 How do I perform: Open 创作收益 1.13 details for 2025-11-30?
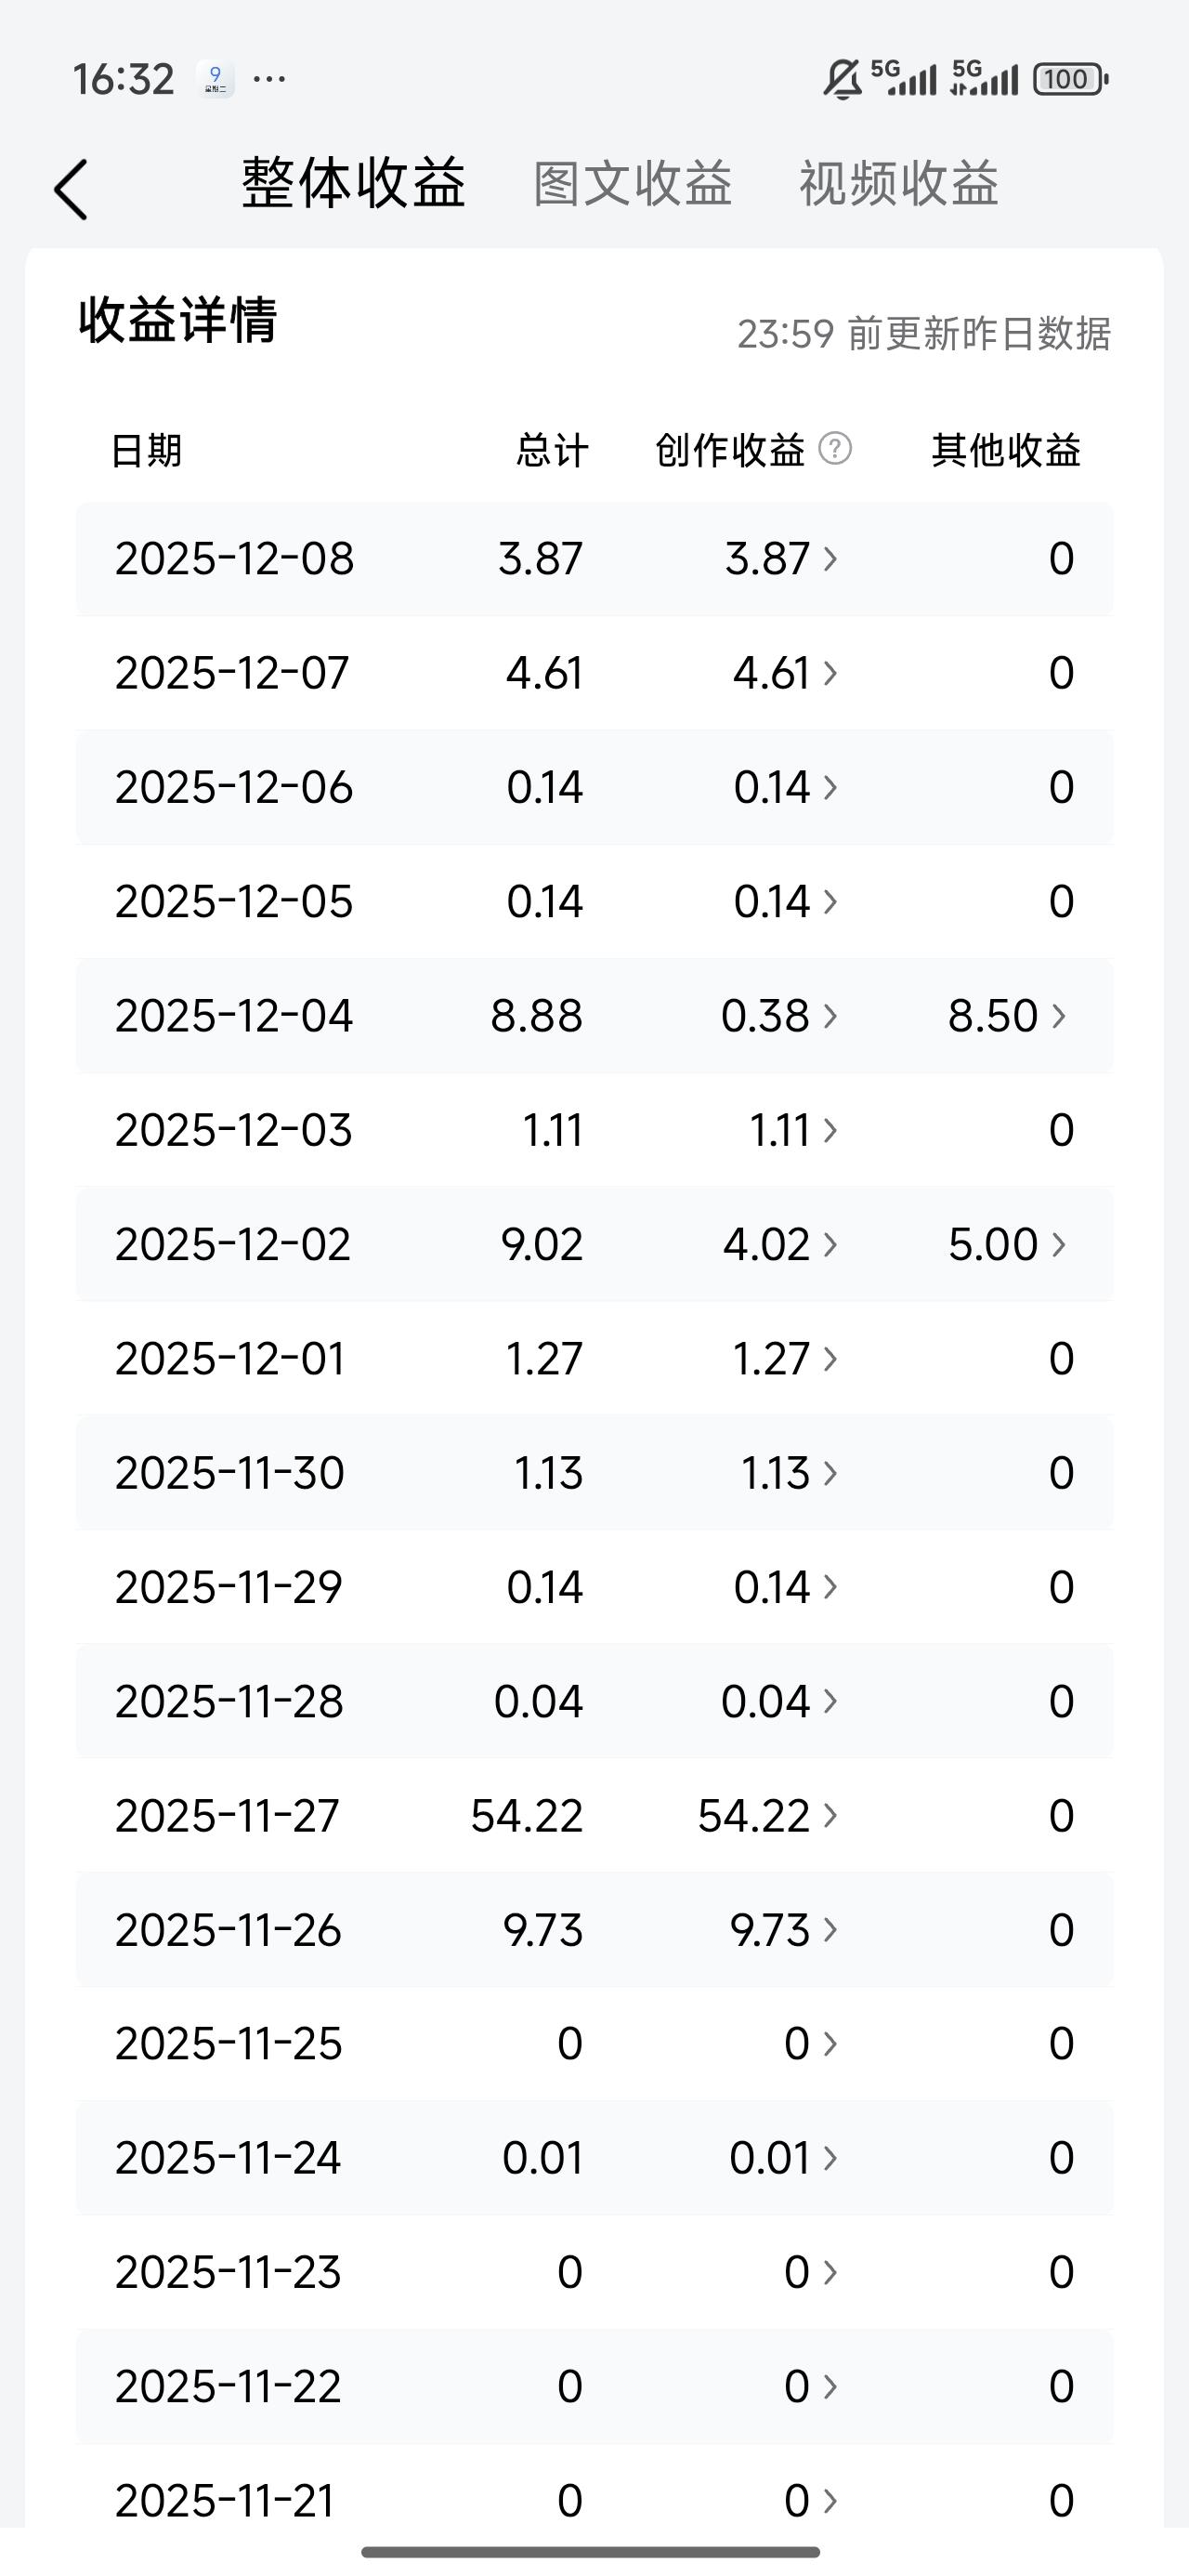pyautogui.click(x=789, y=1473)
